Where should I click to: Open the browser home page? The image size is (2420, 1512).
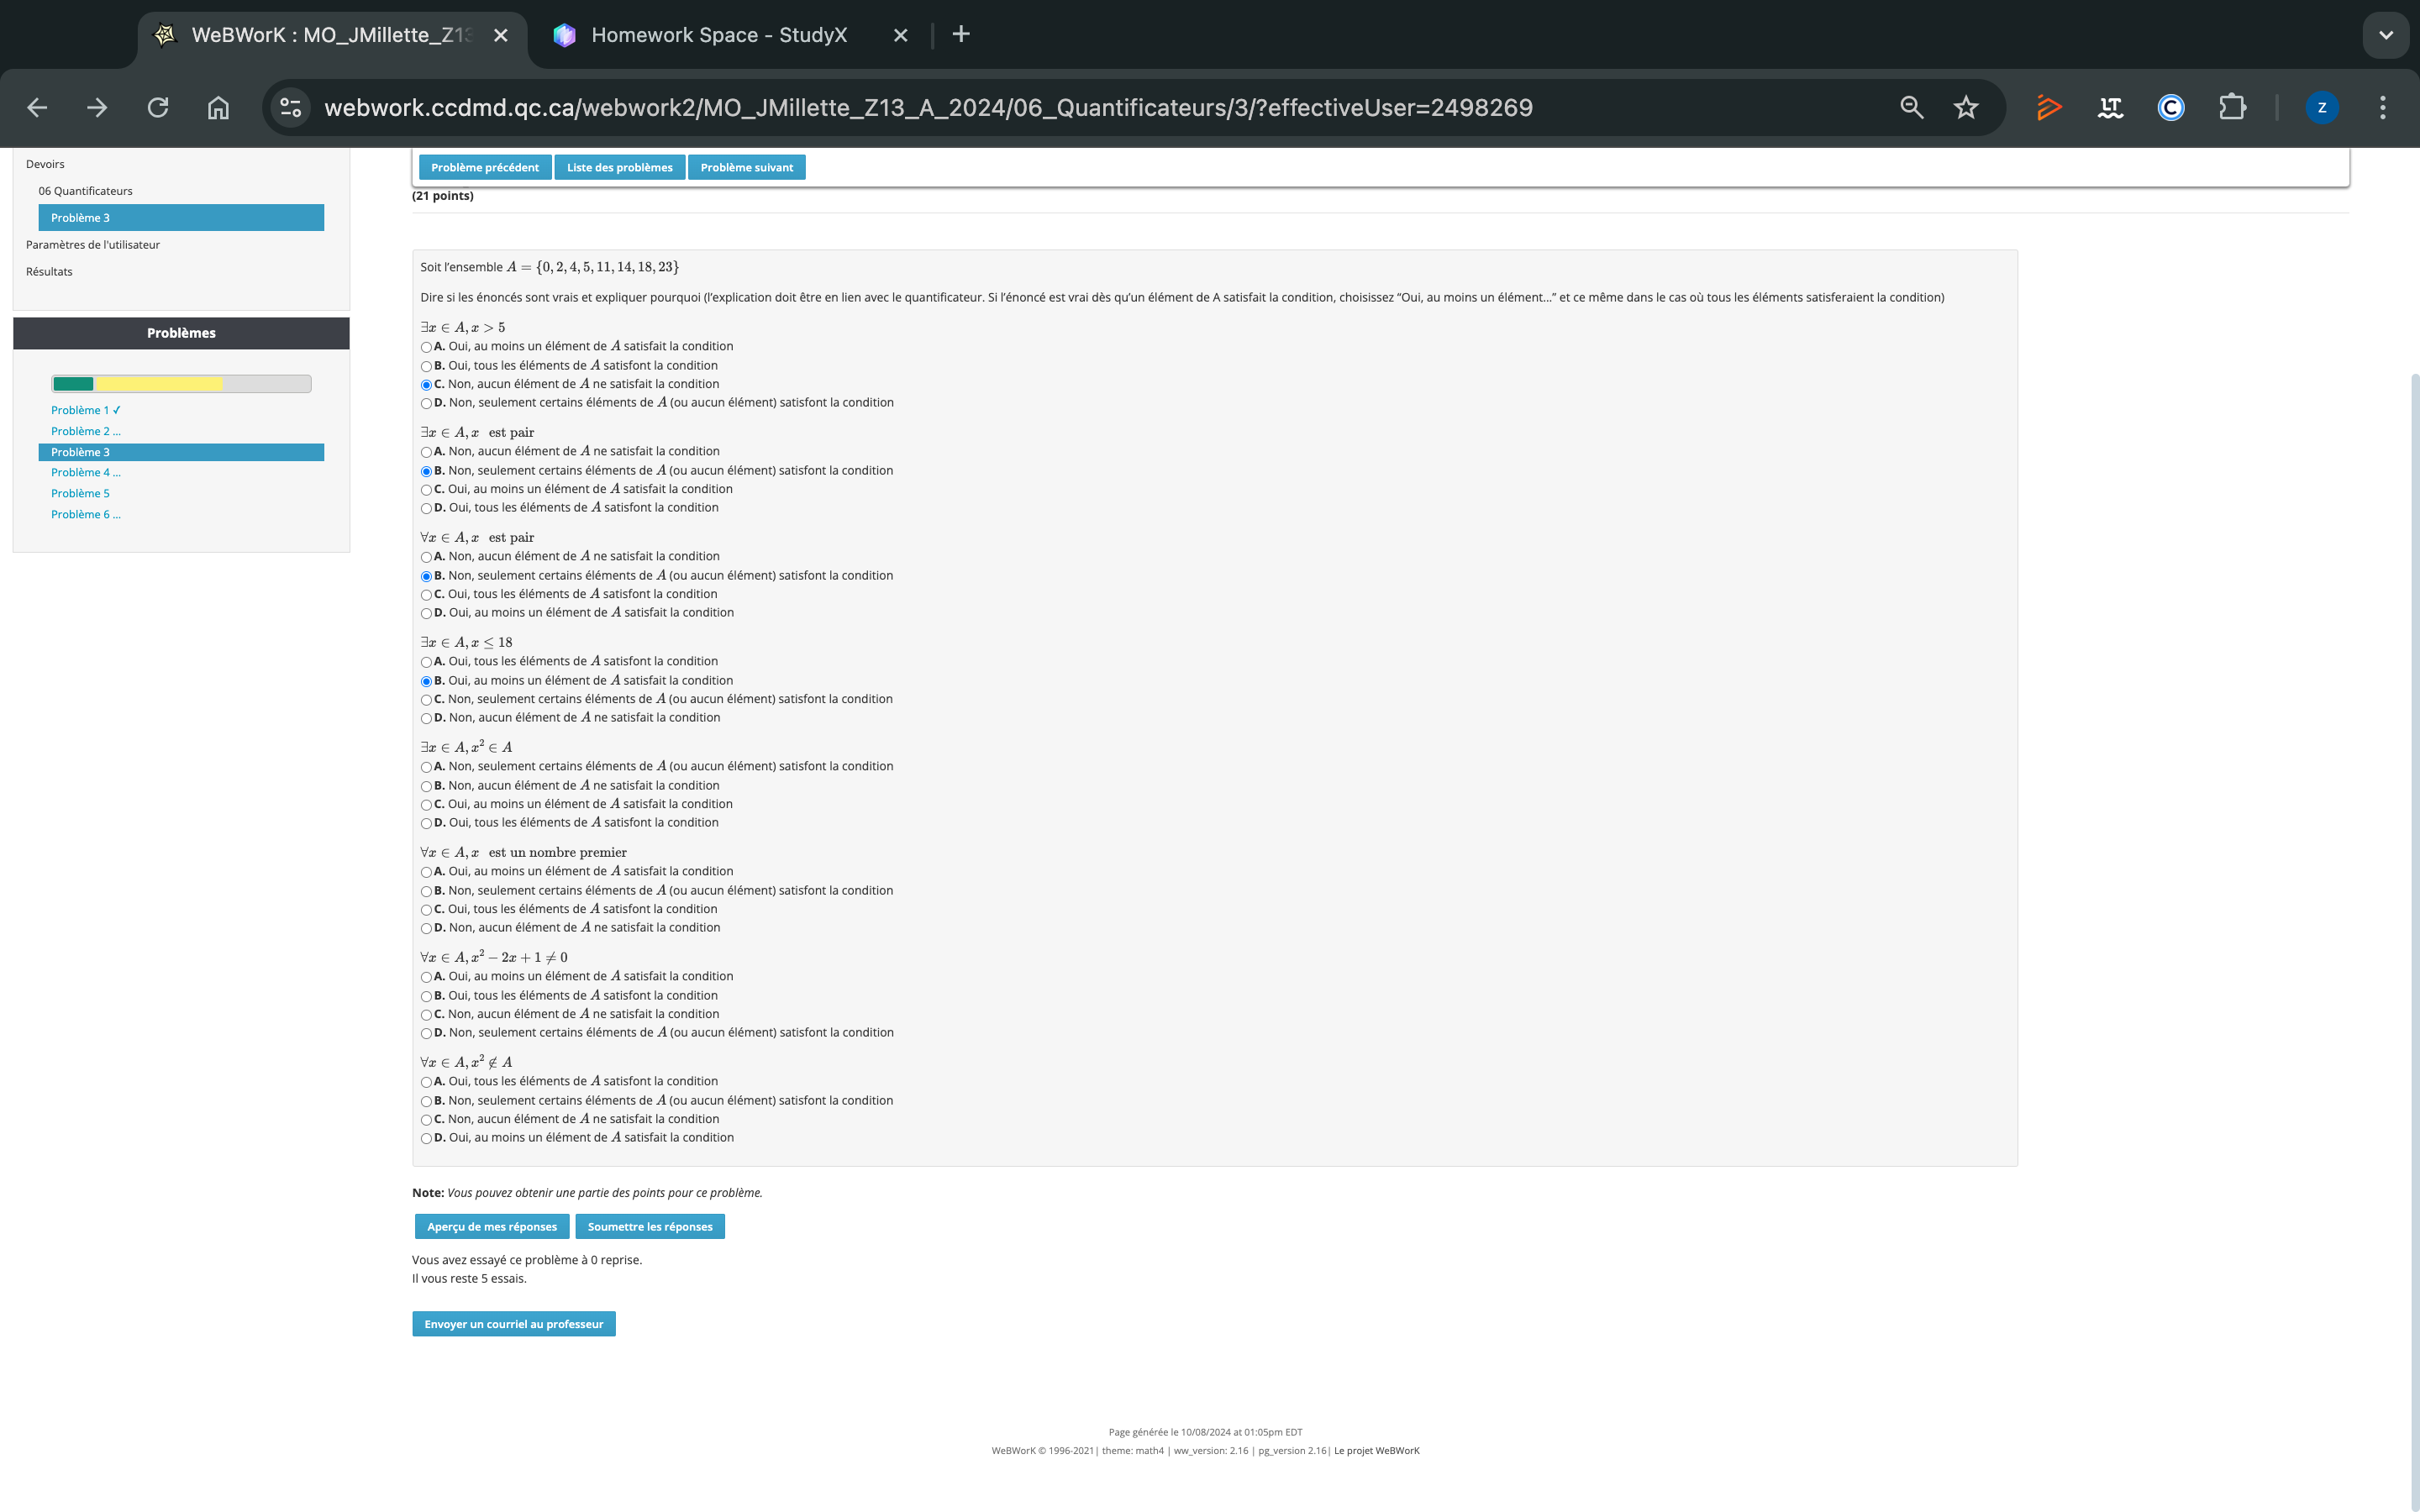tap(218, 108)
